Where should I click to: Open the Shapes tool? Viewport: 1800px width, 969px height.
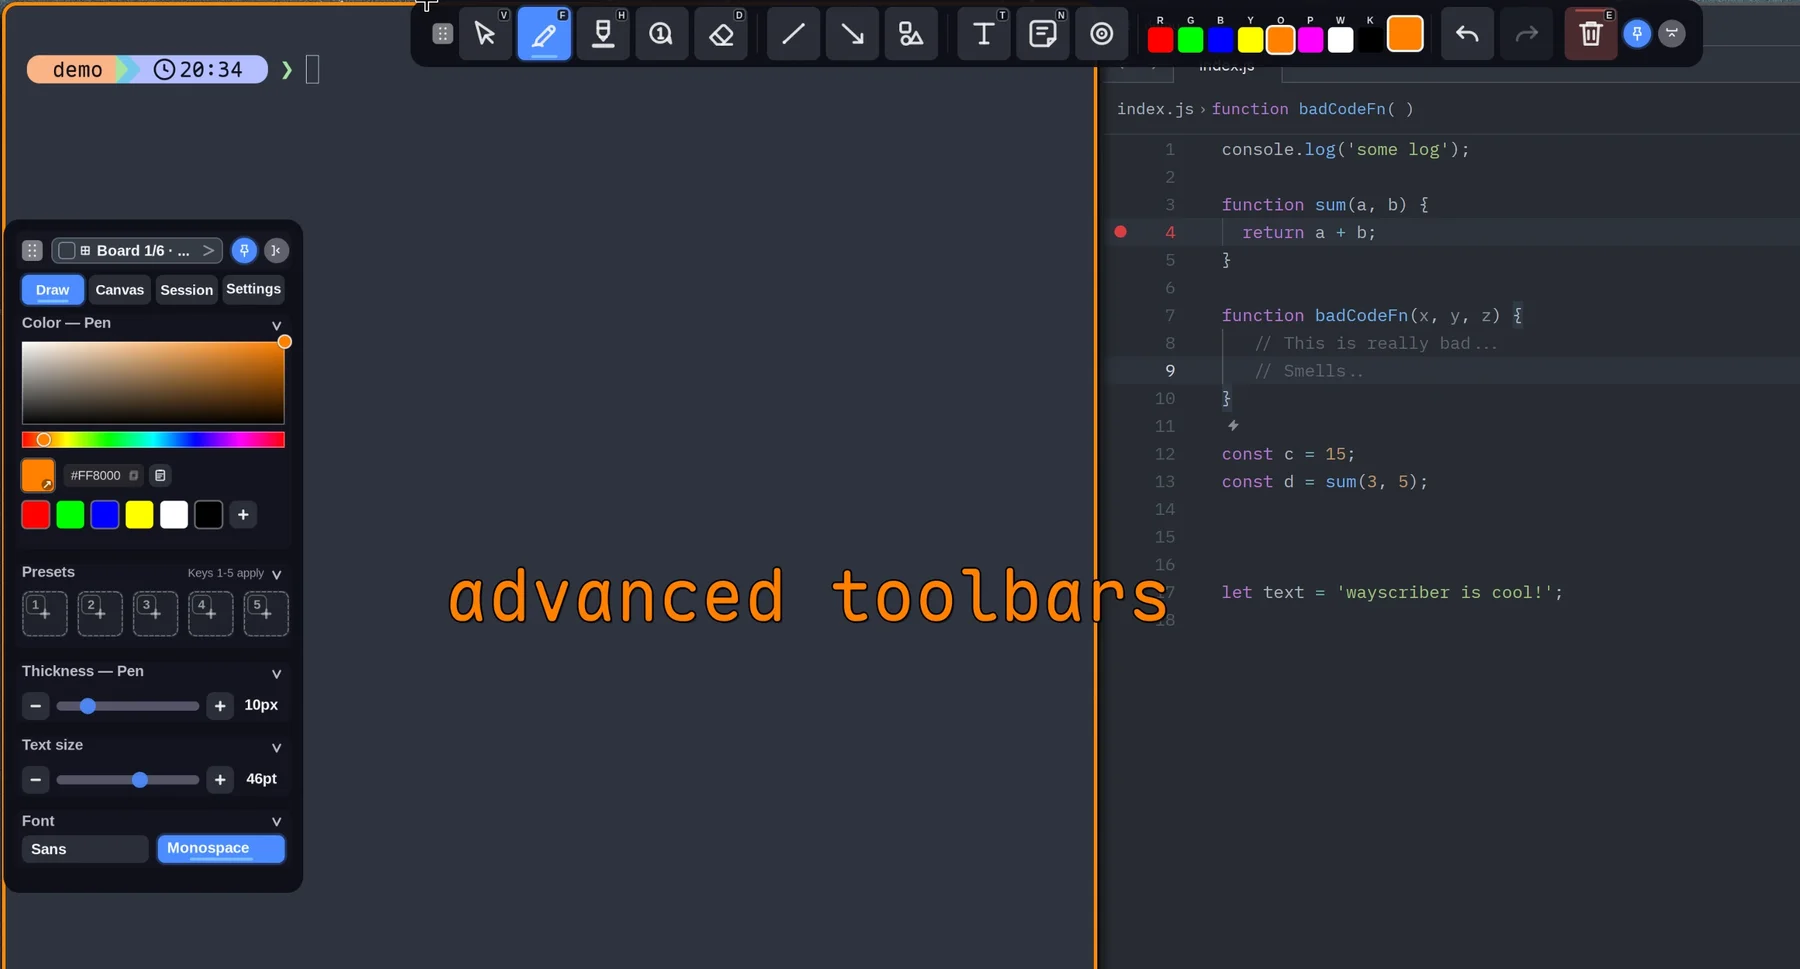coord(911,34)
